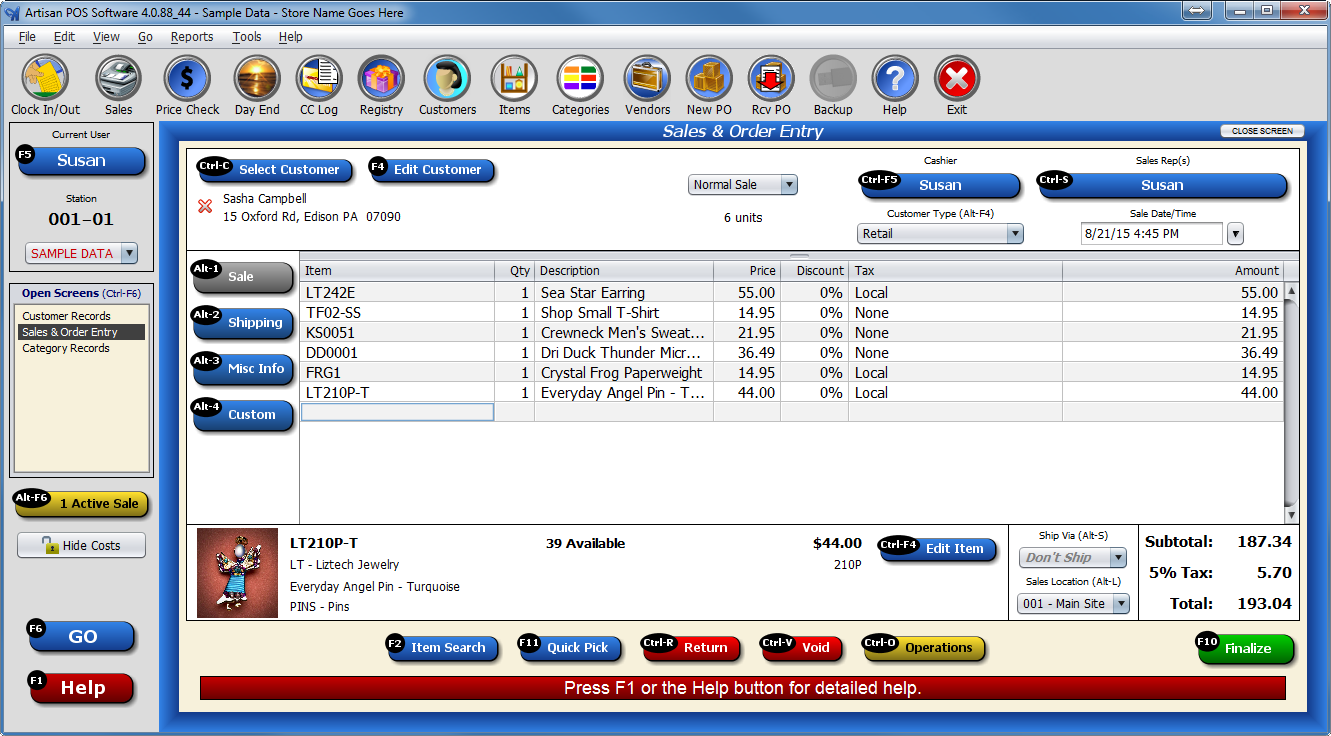Toggle the Hide Costs lock button
The width and height of the screenshot is (1331, 736).
point(81,545)
